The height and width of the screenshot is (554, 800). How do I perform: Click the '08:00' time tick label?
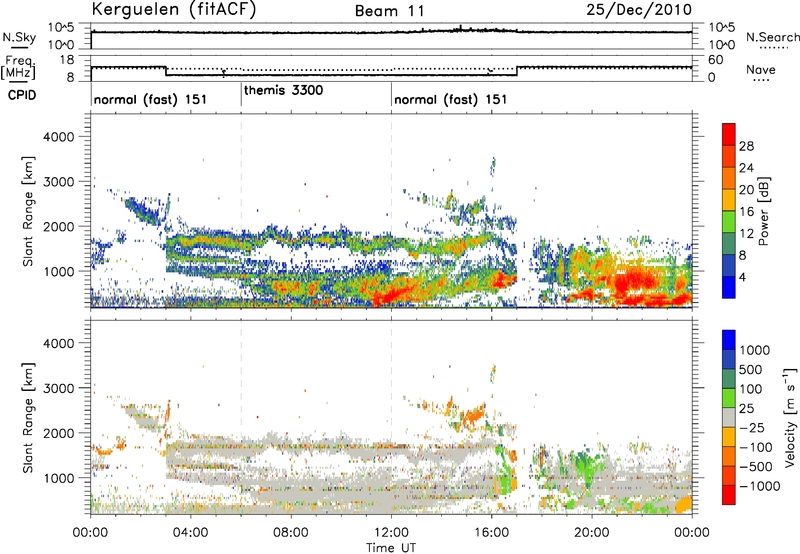pos(290,533)
